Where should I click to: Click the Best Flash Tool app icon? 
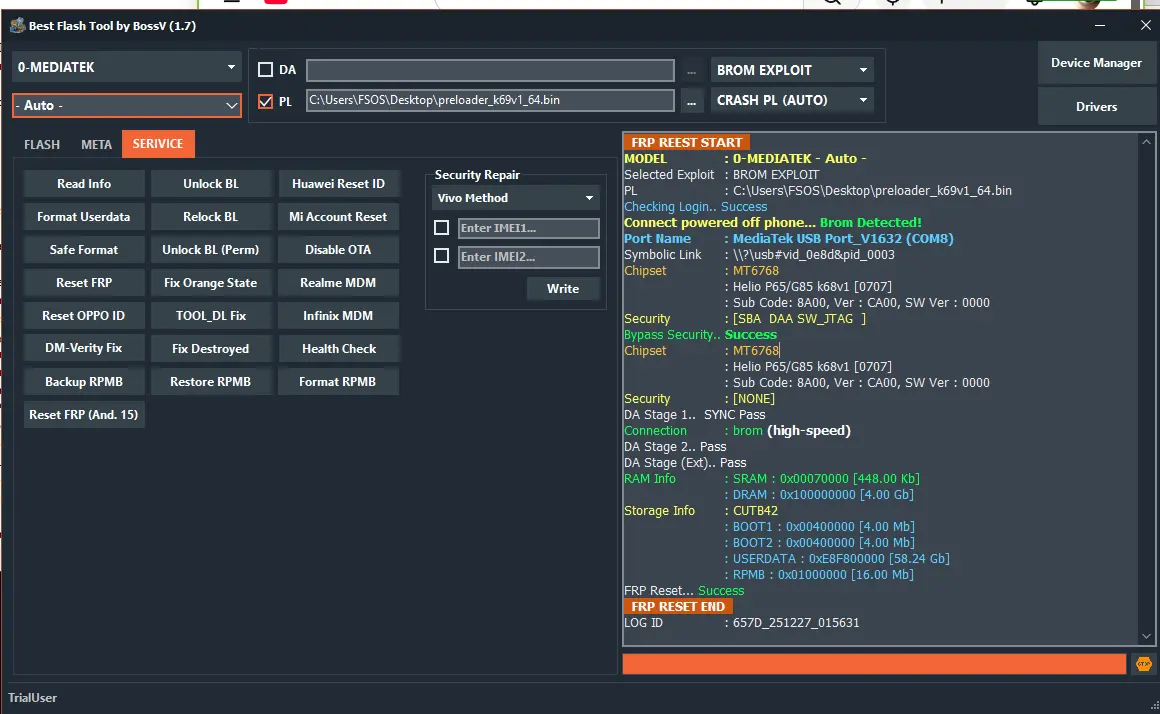tap(17, 26)
